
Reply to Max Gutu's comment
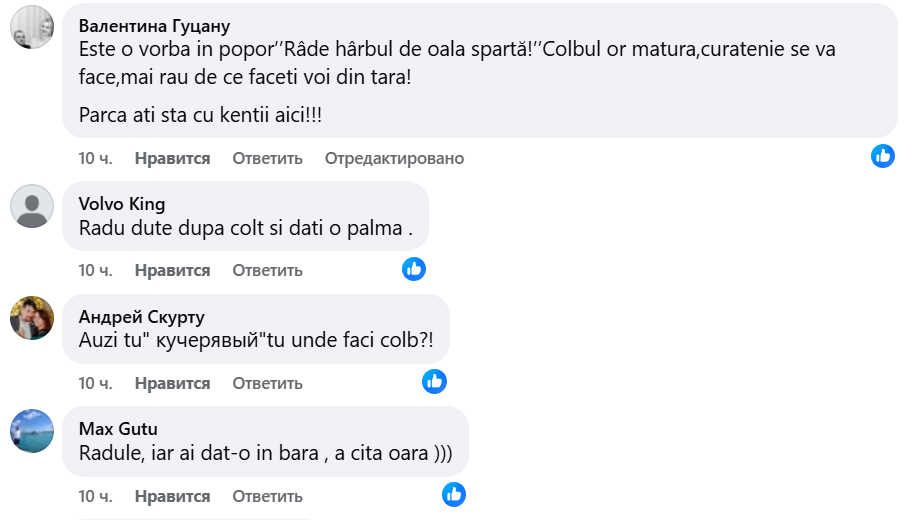pyautogui.click(x=267, y=496)
